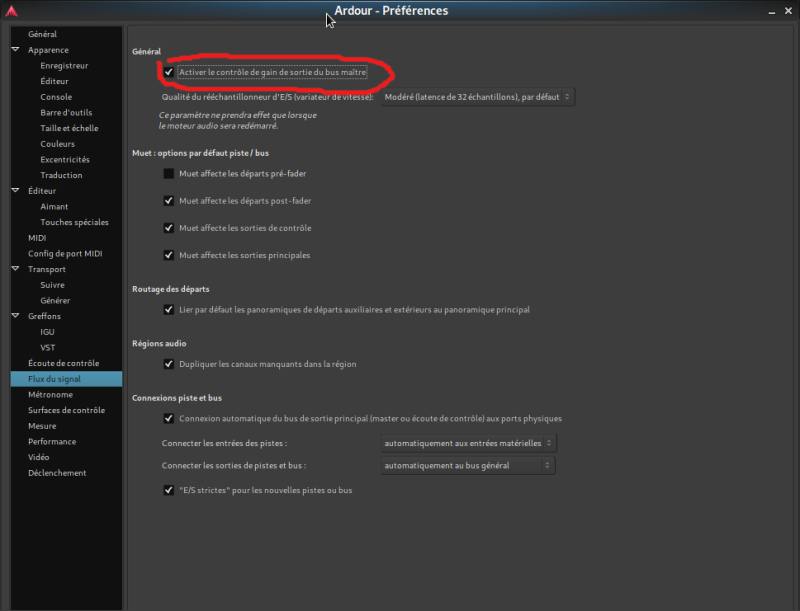Select Transport in the sidebar
Viewport: 800px width, 611px height.
coord(47,269)
